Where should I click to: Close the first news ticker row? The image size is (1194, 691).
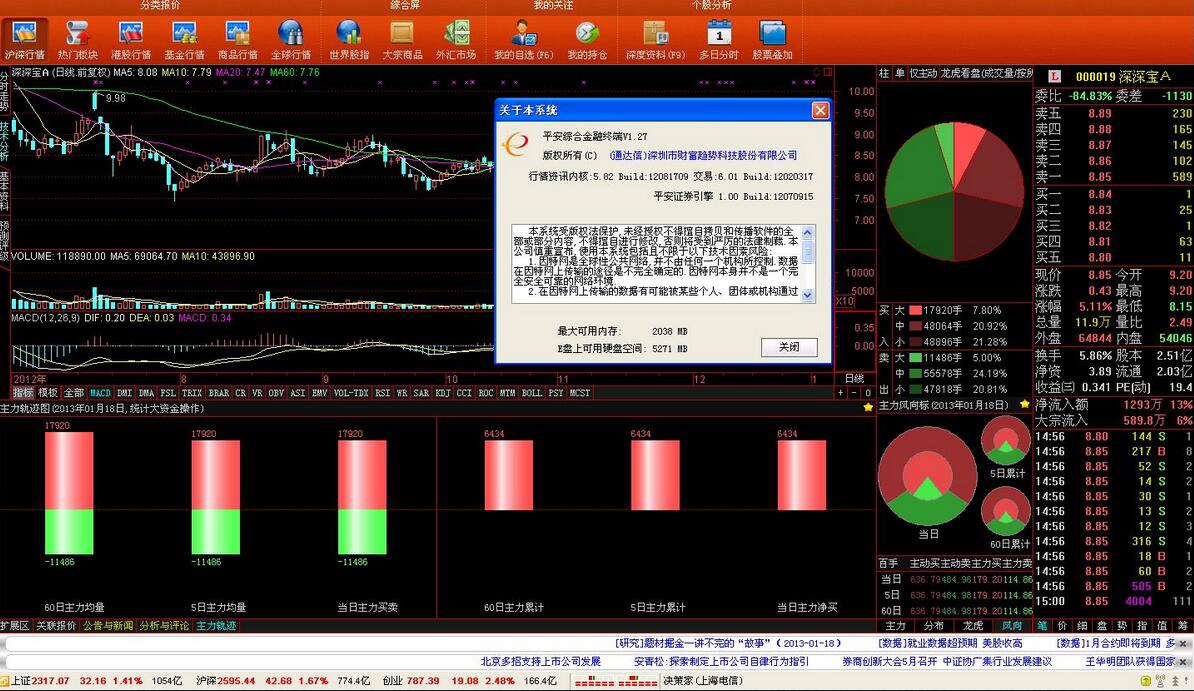(1183, 644)
